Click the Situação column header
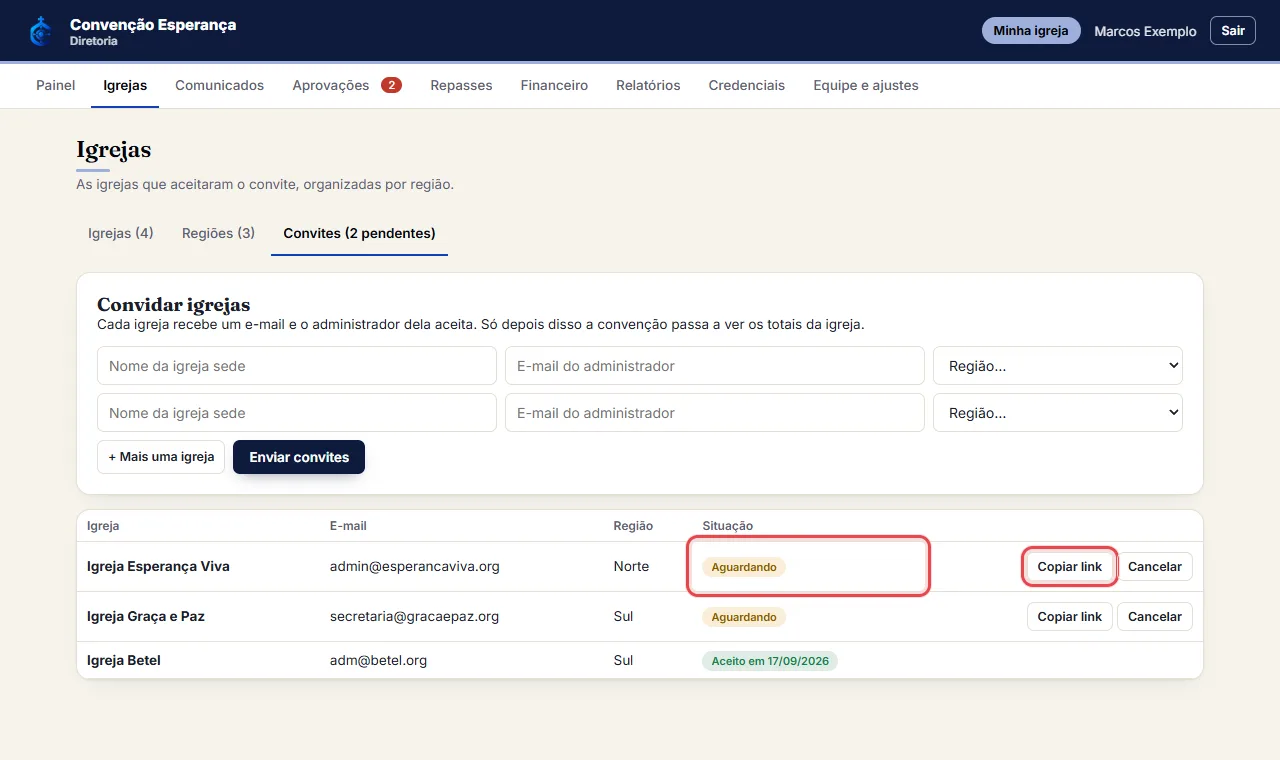Image resolution: width=1280 pixels, height=760 pixels. [728, 526]
